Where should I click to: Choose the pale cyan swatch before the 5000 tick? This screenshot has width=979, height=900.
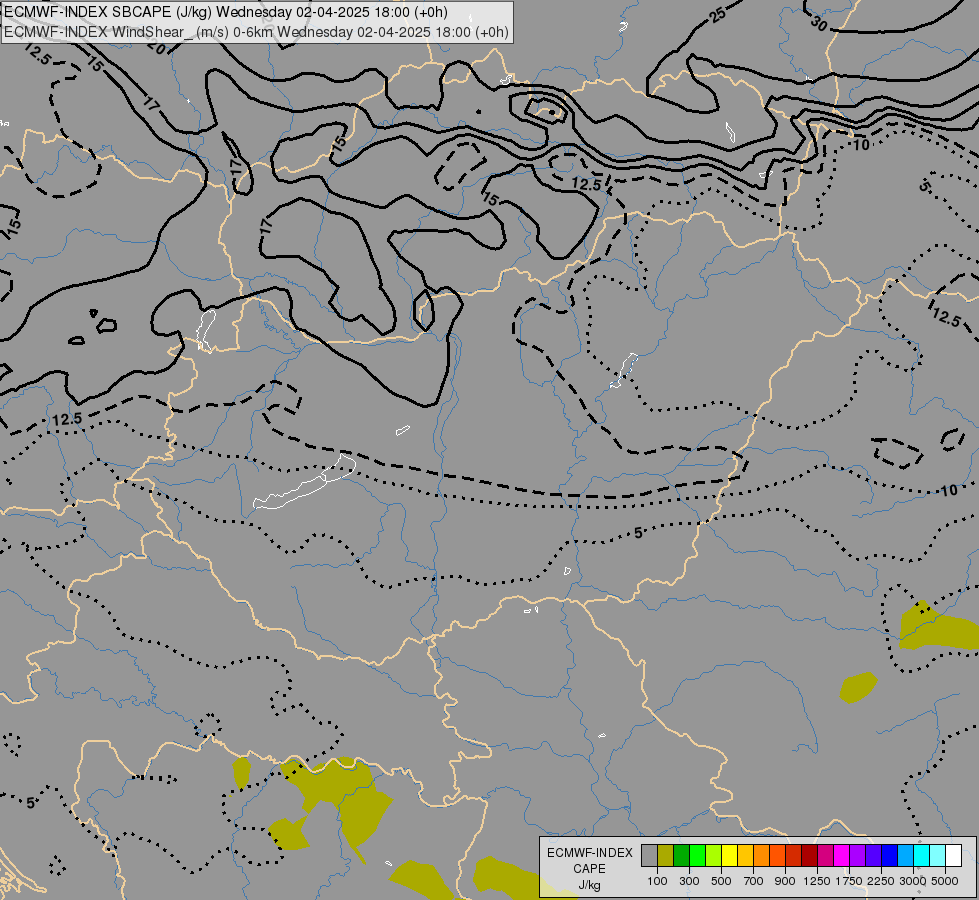click(x=938, y=855)
